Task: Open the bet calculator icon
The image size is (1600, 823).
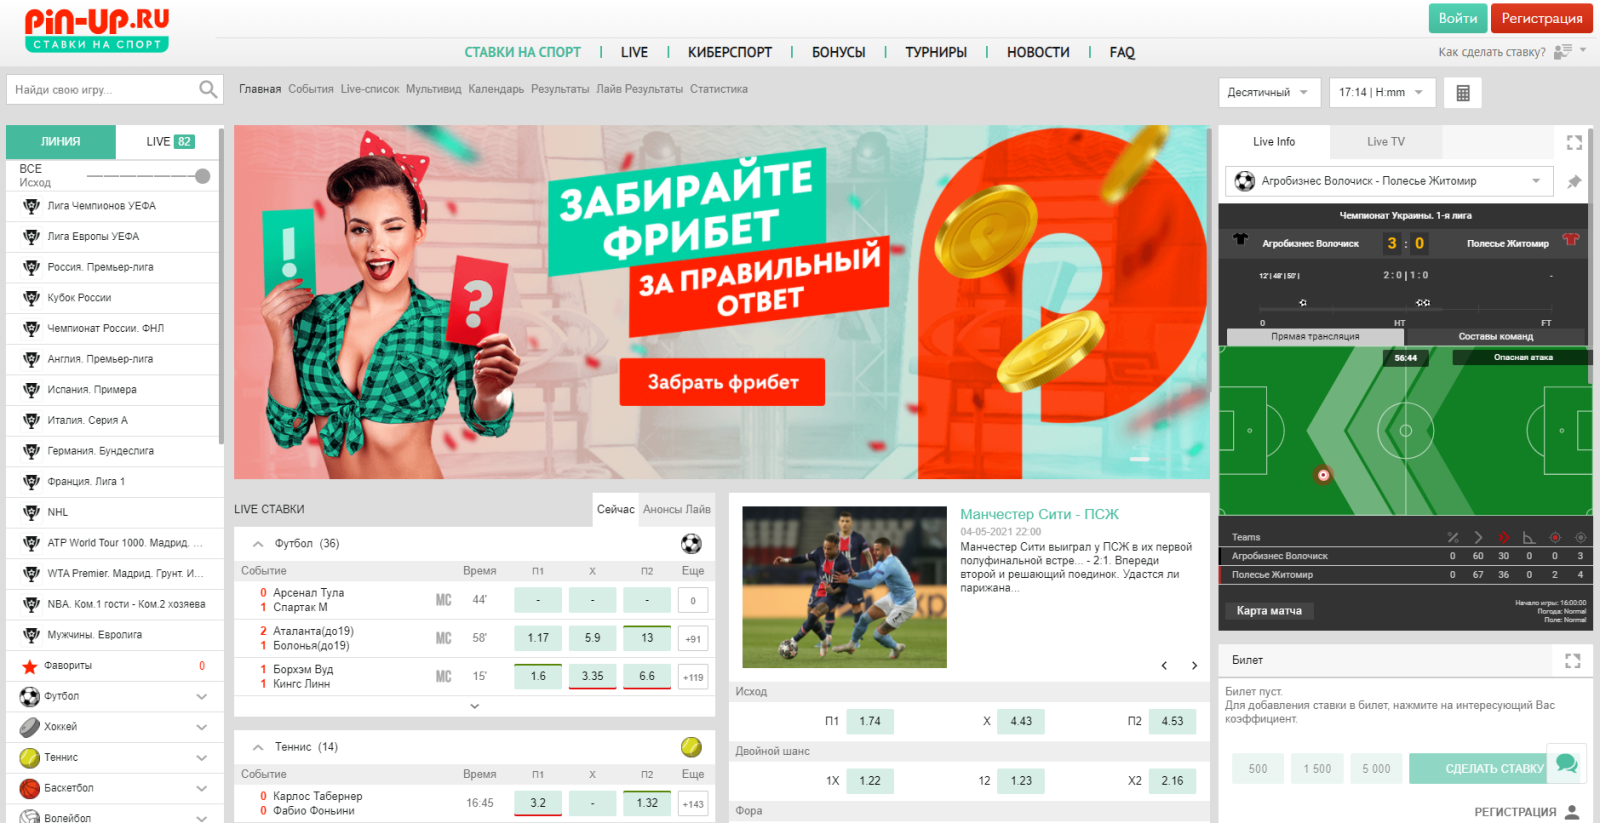Action: [1463, 93]
